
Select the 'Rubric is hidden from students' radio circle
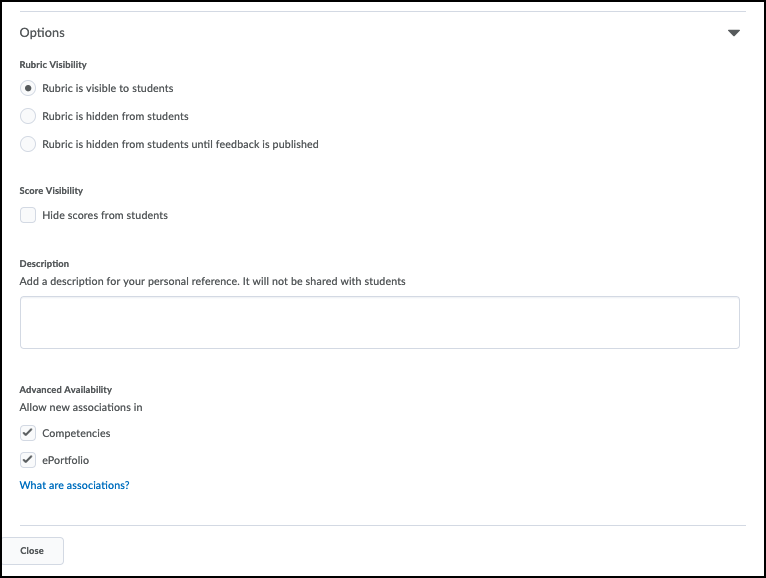(28, 116)
